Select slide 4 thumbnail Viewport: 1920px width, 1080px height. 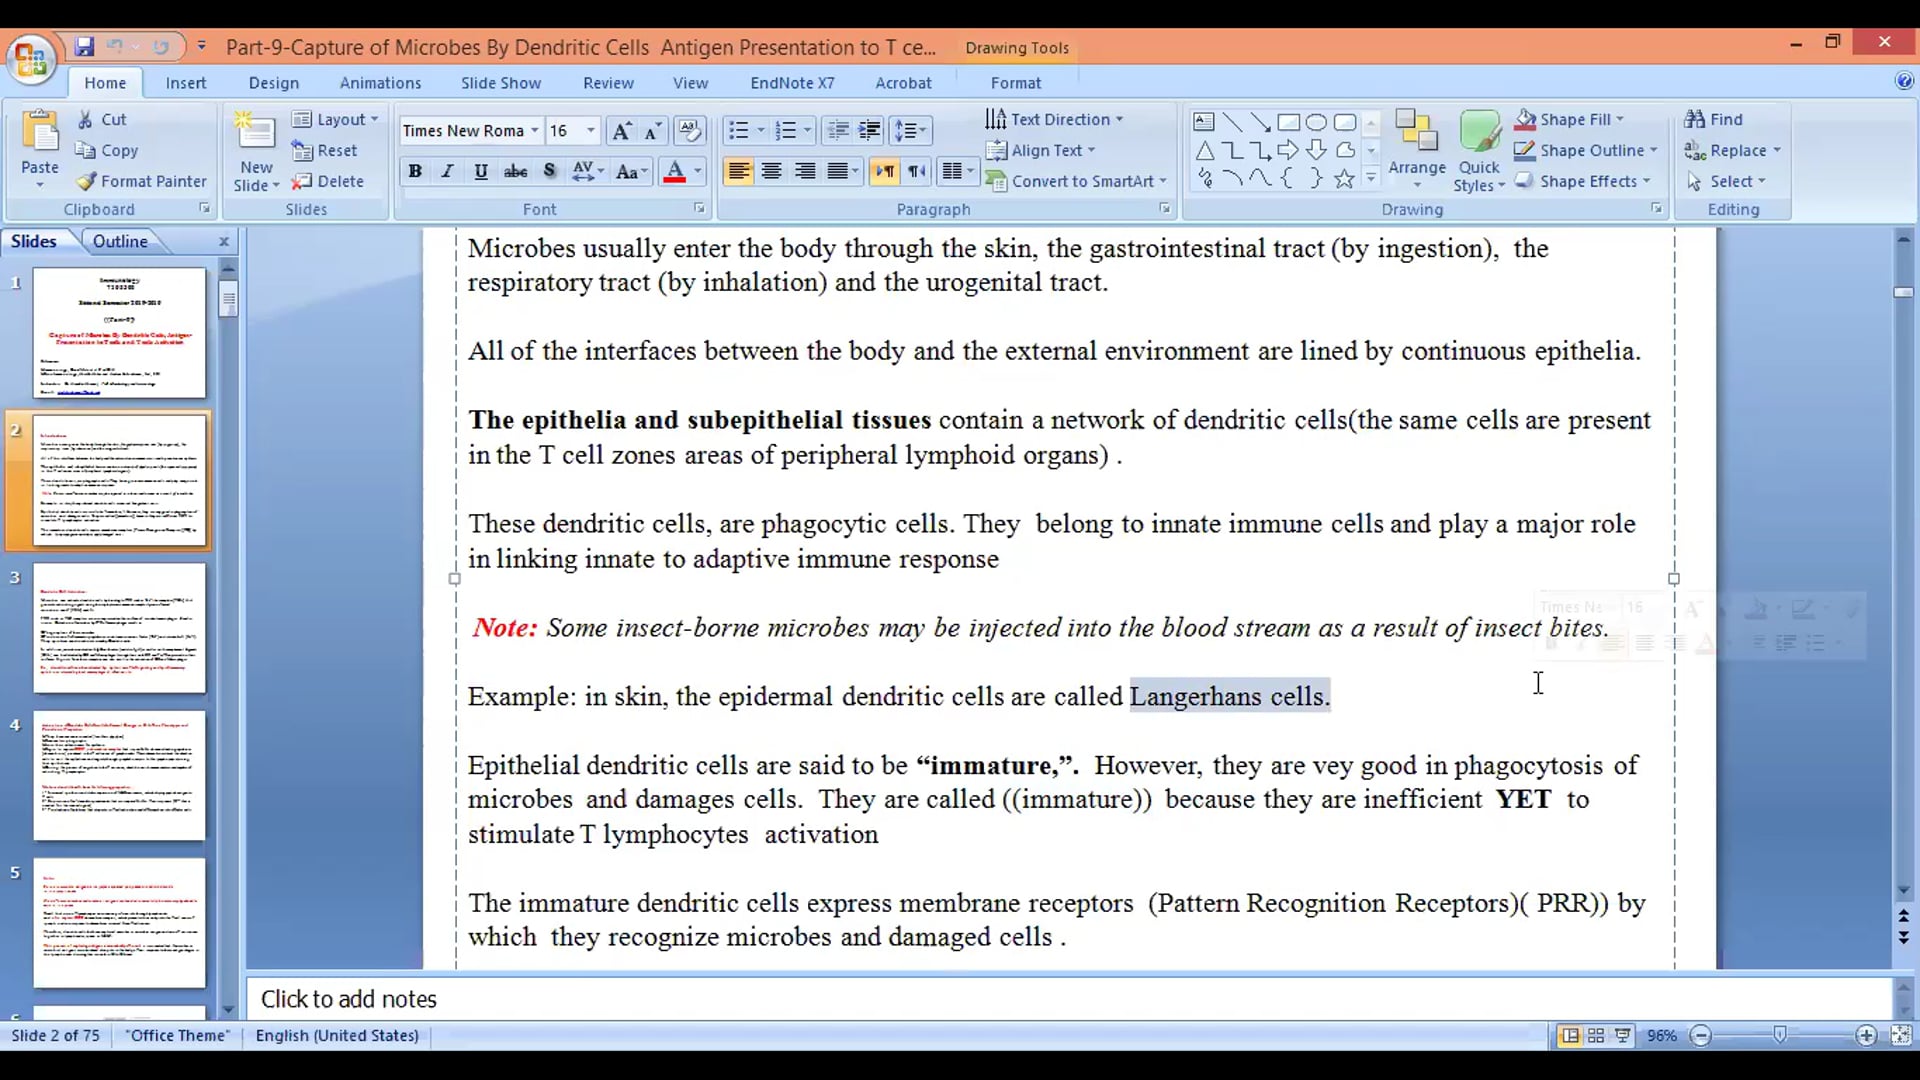click(119, 775)
